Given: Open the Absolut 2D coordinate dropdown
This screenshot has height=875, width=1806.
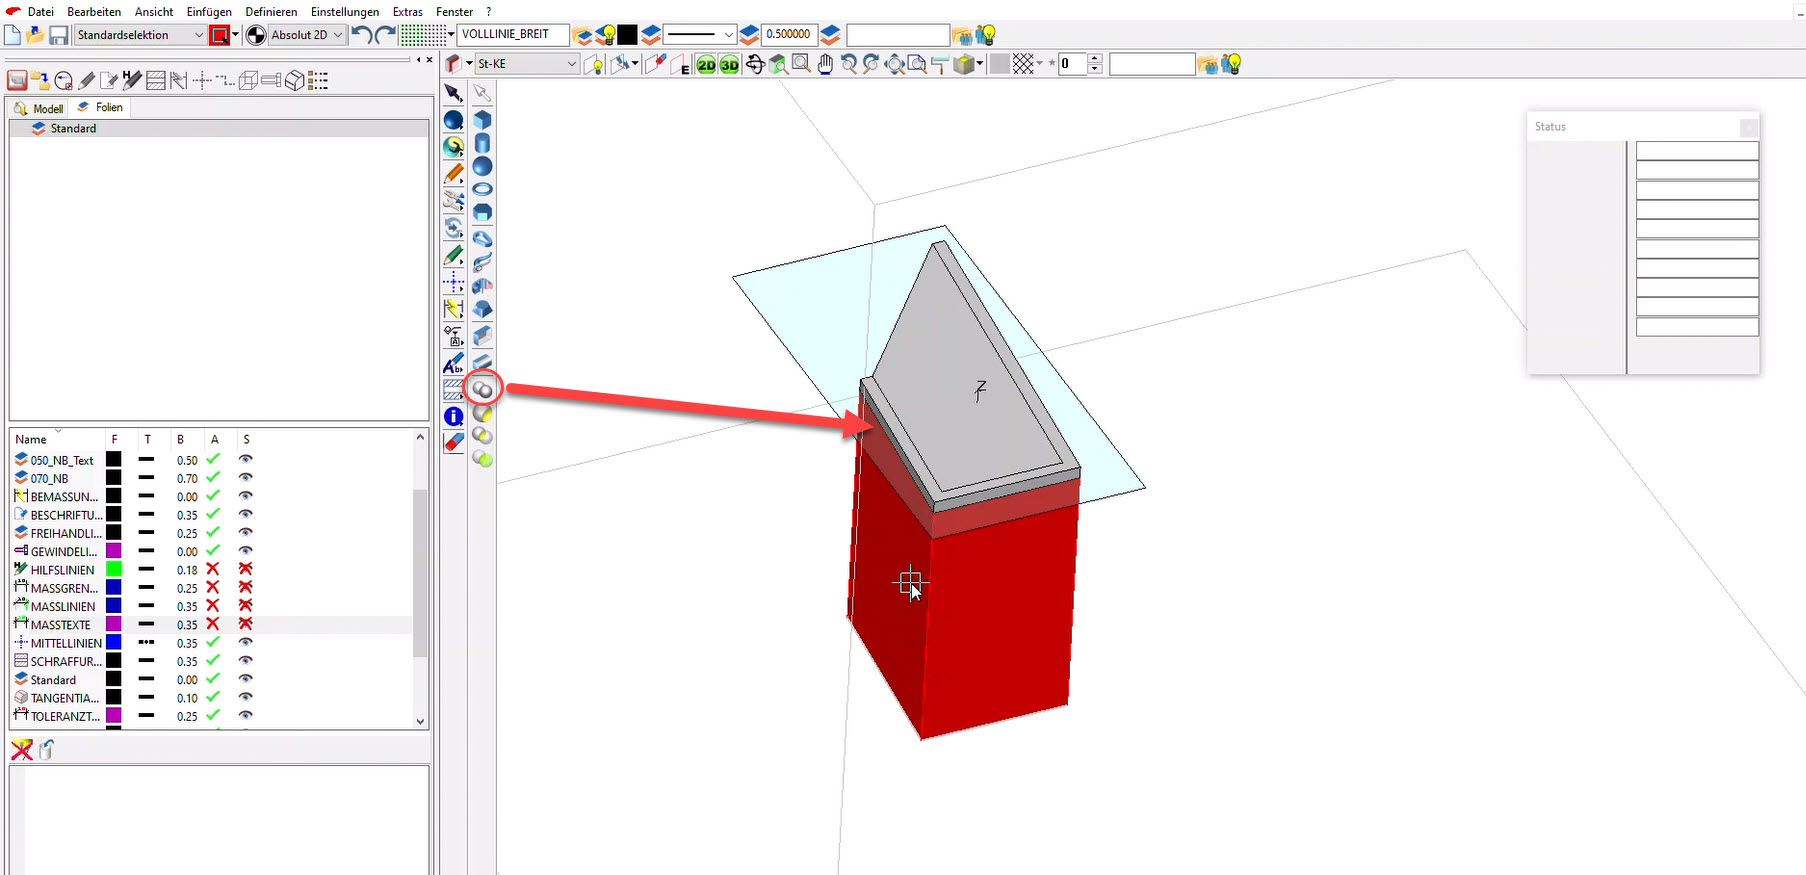Looking at the screenshot, I should pyautogui.click(x=307, y=35).
